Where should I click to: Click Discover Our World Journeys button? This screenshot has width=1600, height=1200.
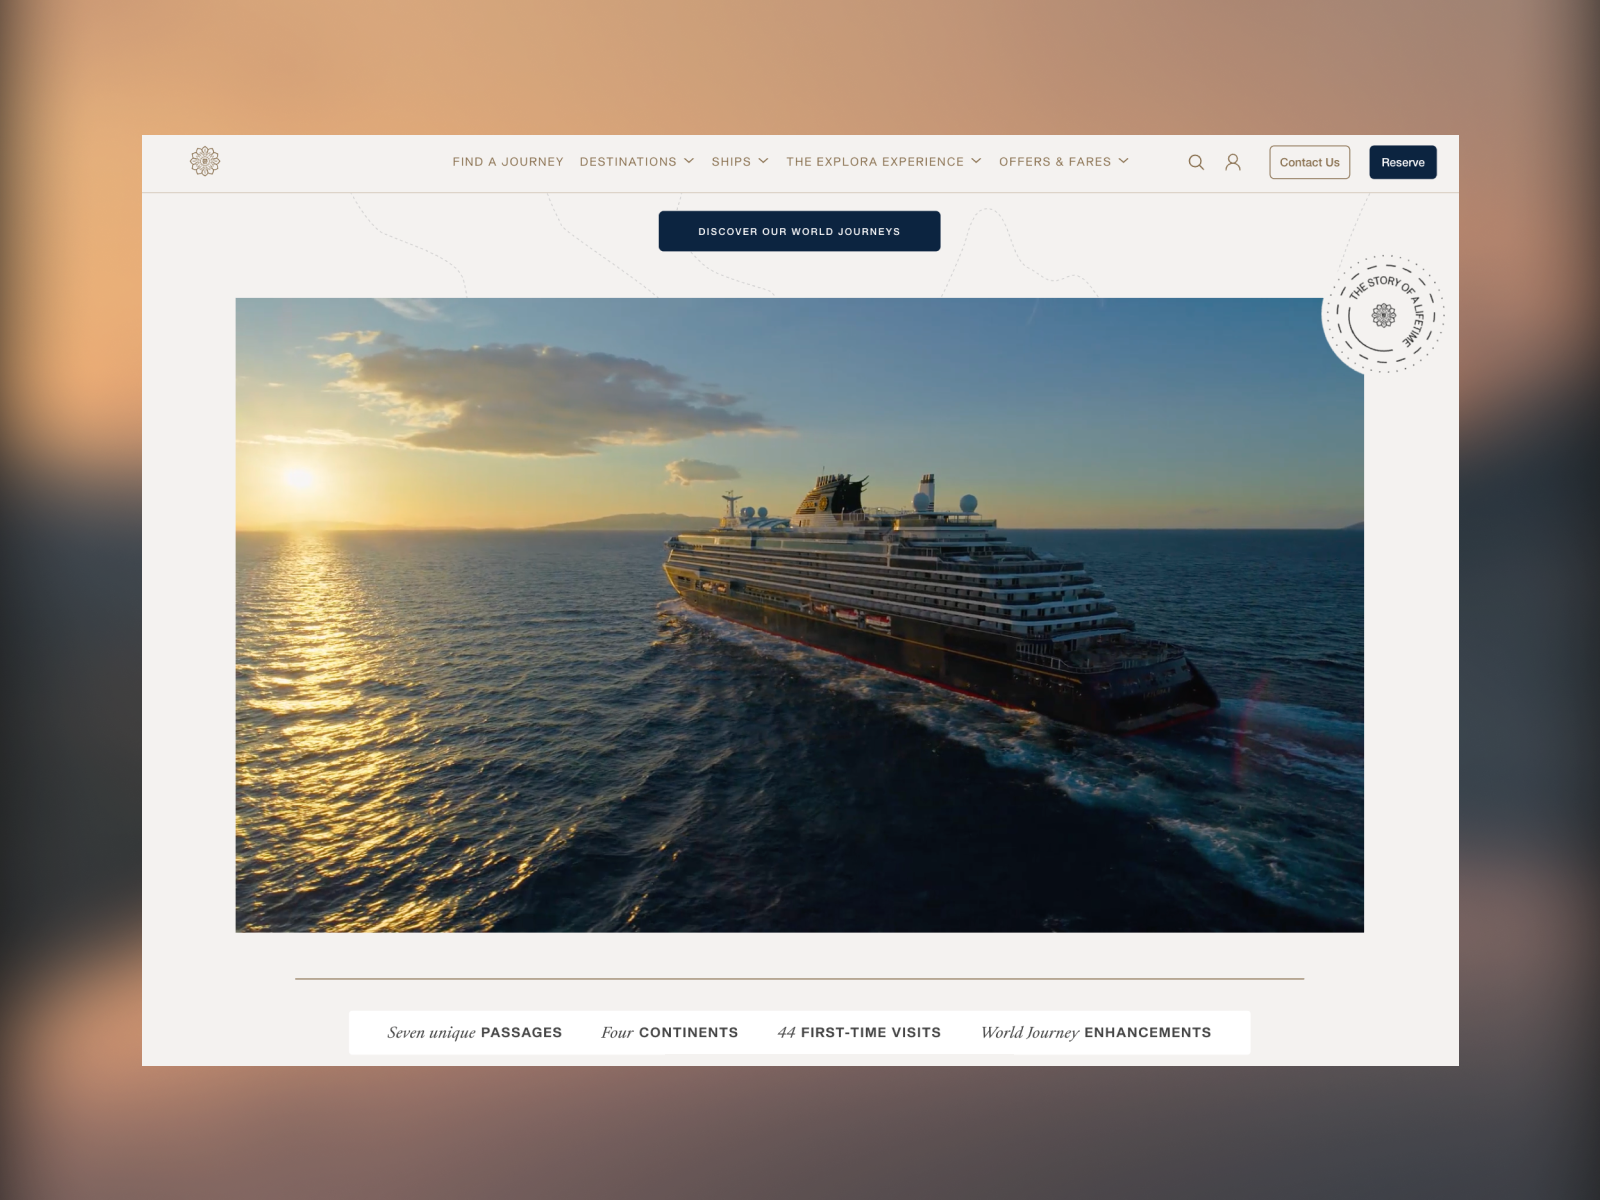tap(799, 231)
